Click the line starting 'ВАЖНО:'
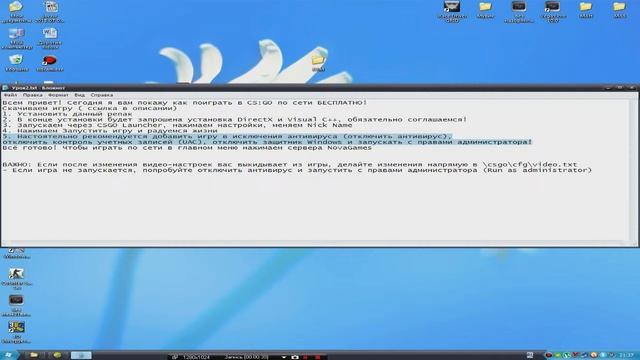The image size is (640, 360). click(290, 164)
